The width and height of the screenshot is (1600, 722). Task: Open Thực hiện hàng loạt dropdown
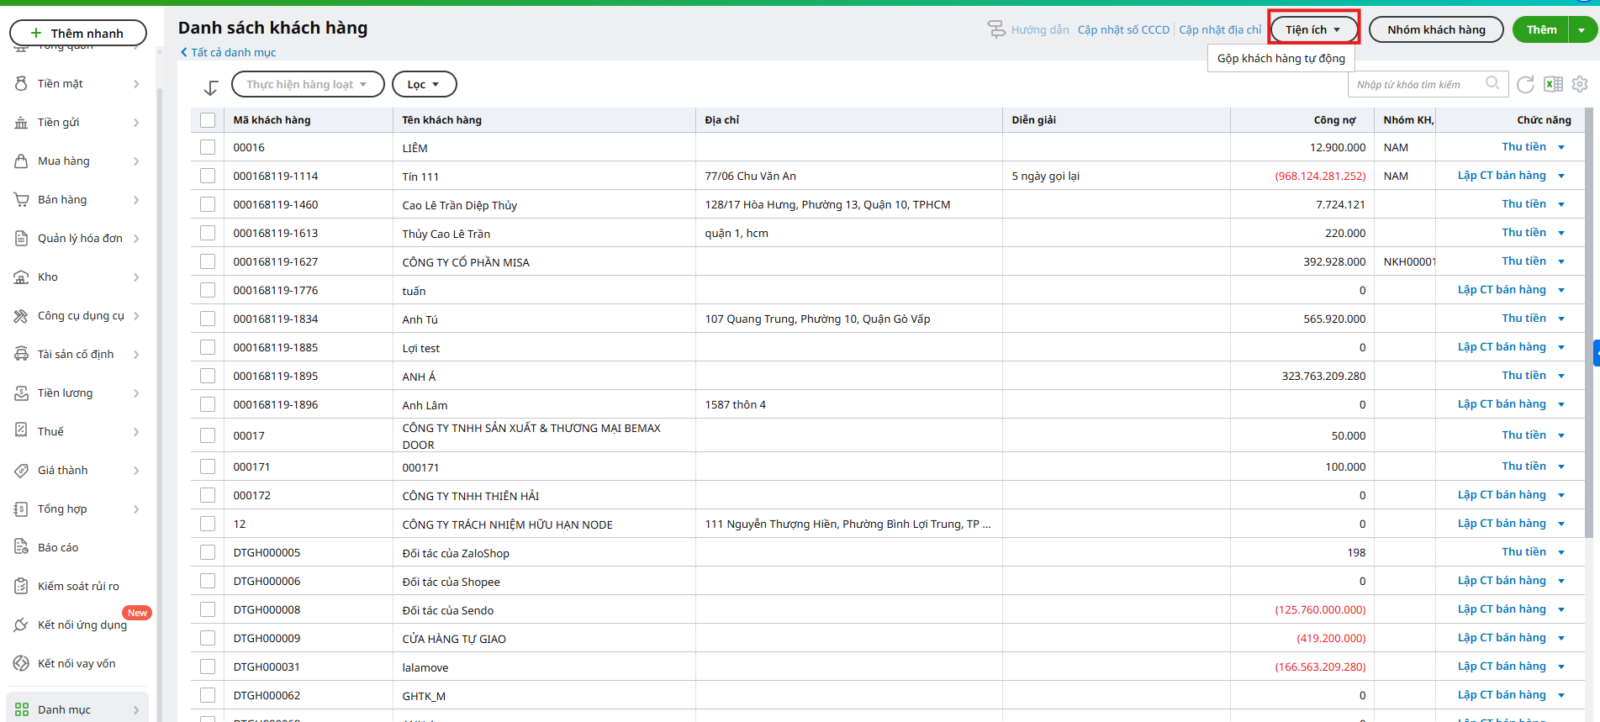[x=307, y=85]
